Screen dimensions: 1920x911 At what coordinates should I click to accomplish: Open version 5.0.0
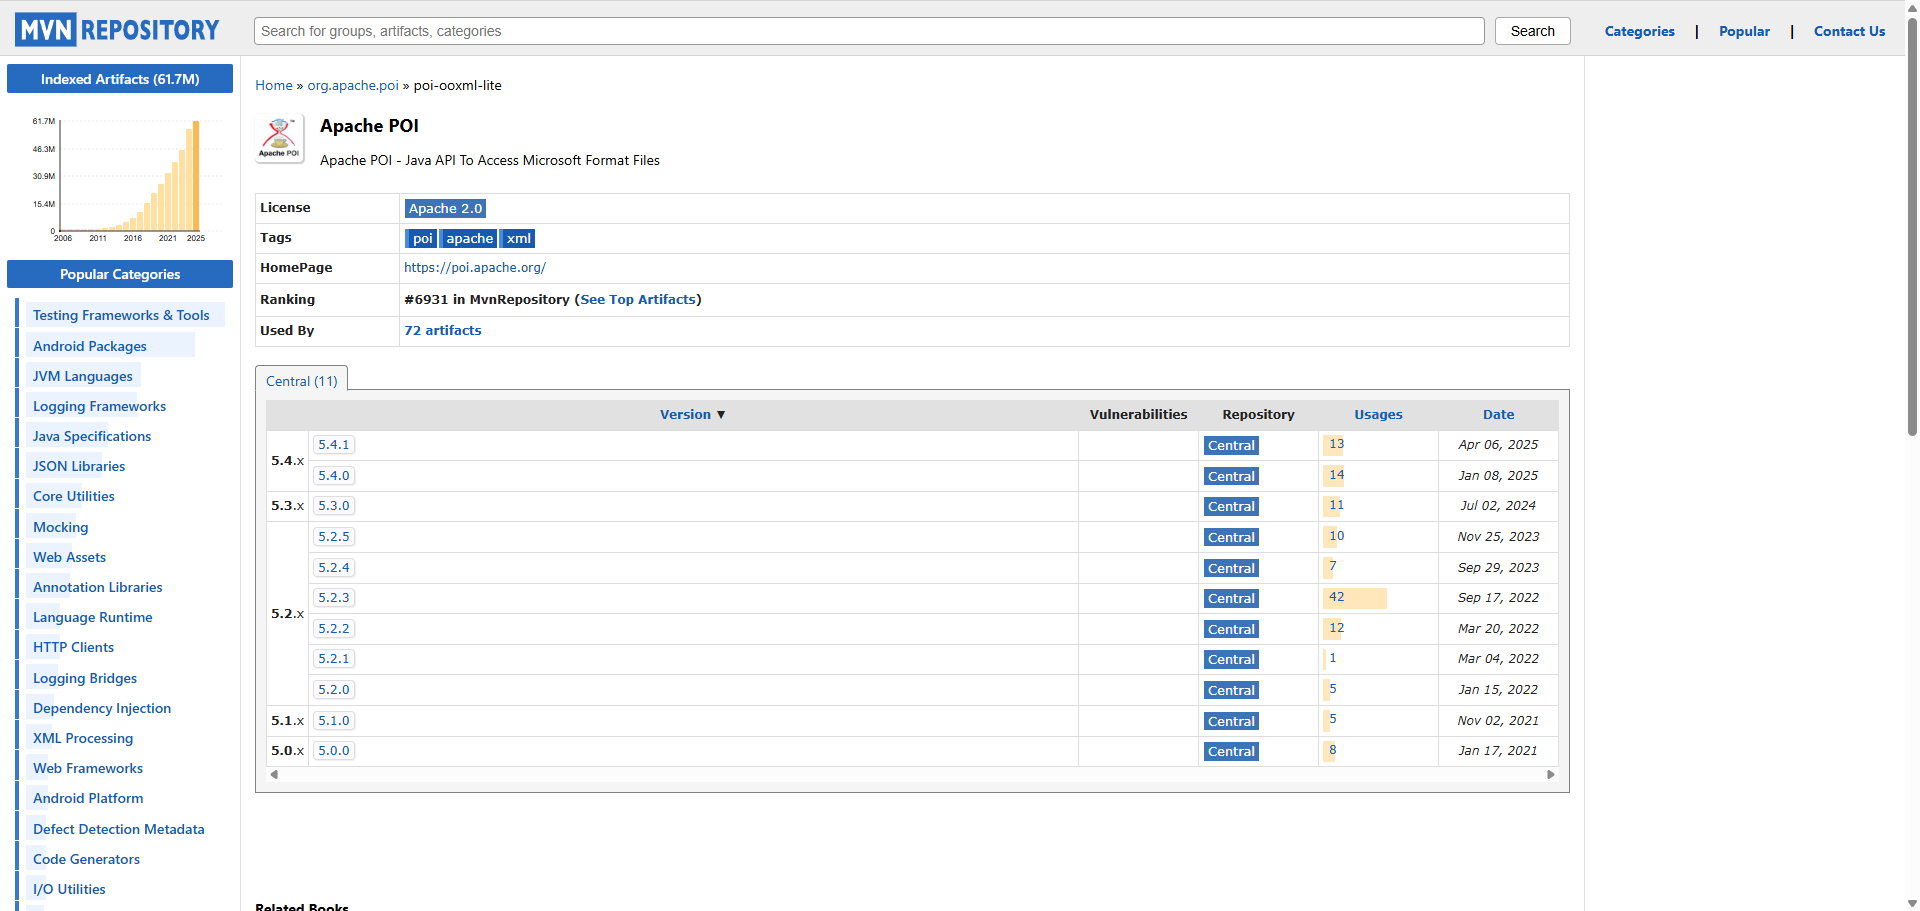(x=334, y=751)
